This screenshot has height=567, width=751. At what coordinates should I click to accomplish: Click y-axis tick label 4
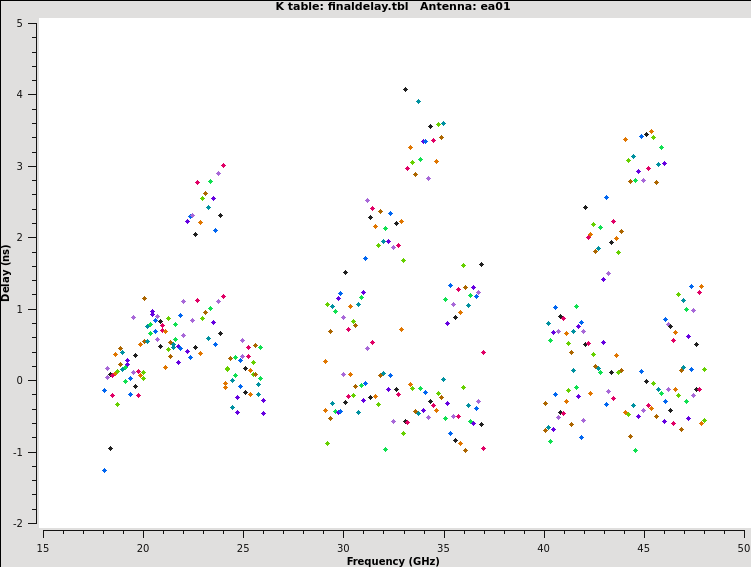(32, 95)
